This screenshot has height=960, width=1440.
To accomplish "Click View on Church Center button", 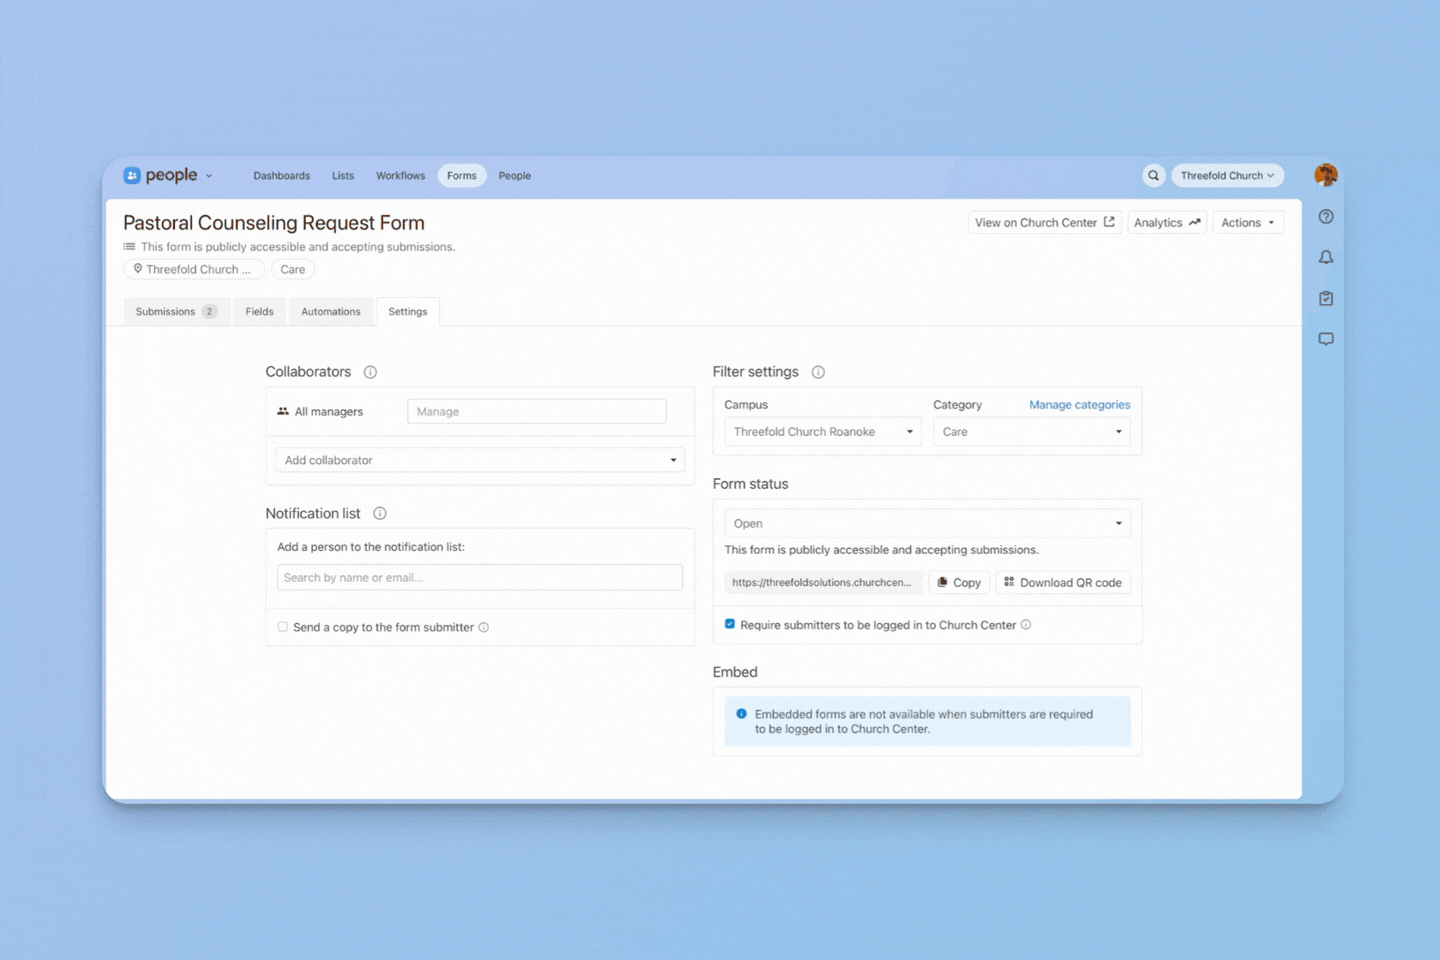I will (x=1045, y=223).
